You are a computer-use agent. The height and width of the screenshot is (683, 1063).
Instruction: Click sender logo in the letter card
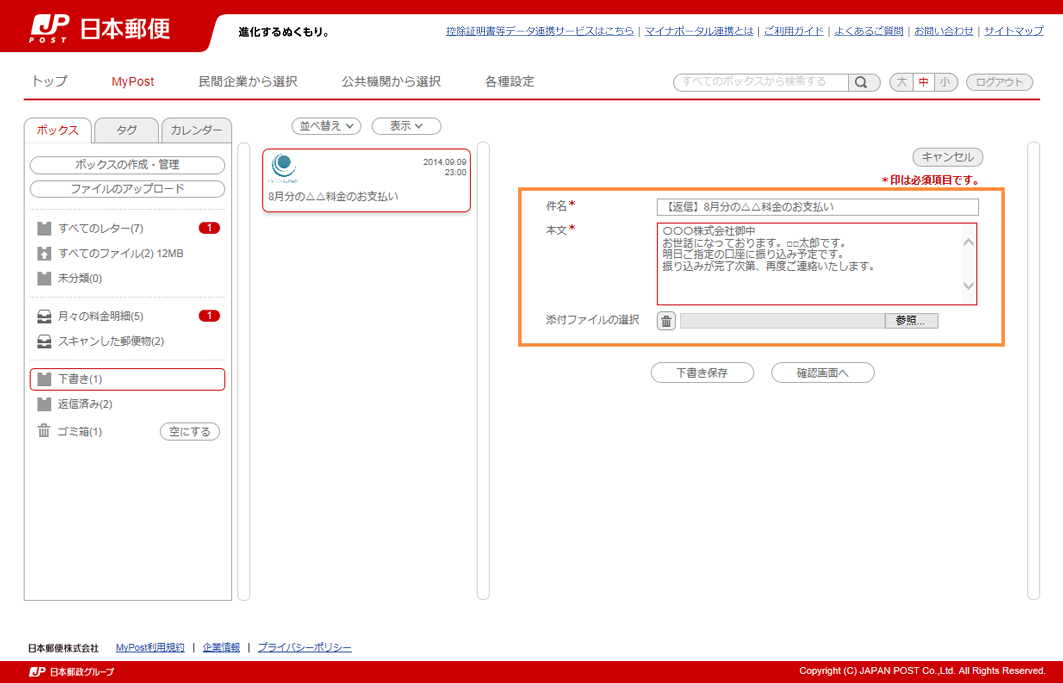283,168
